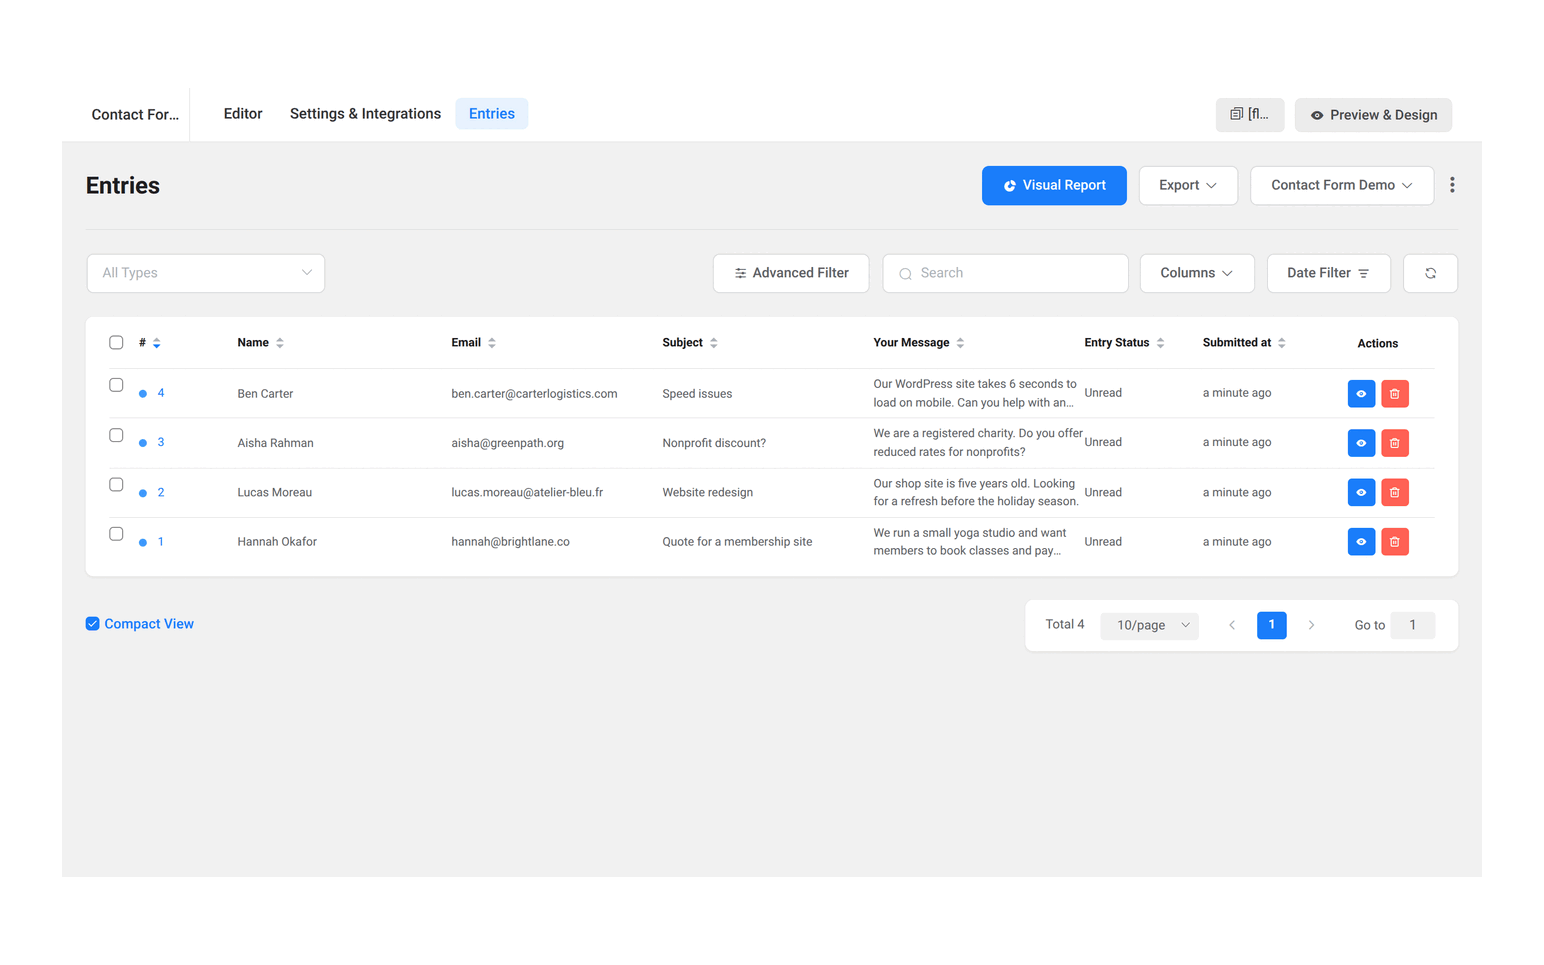Select the checkbox for Lucas Moreau's entry
This screenshot has height=965, width=1544.
pos(116,484)
